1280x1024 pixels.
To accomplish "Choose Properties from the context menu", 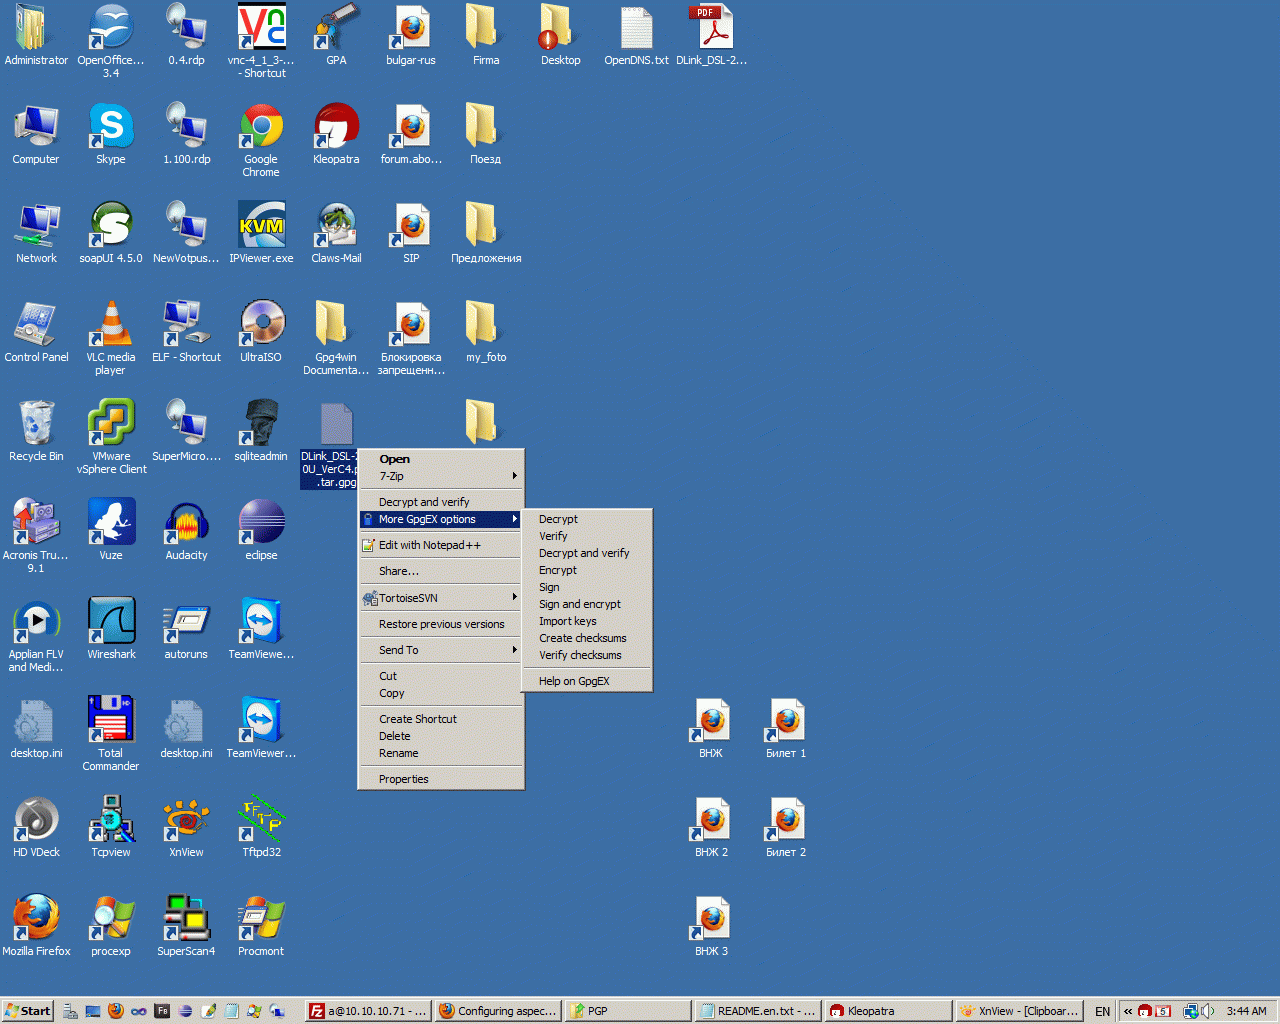I will [x=441, y=779].
